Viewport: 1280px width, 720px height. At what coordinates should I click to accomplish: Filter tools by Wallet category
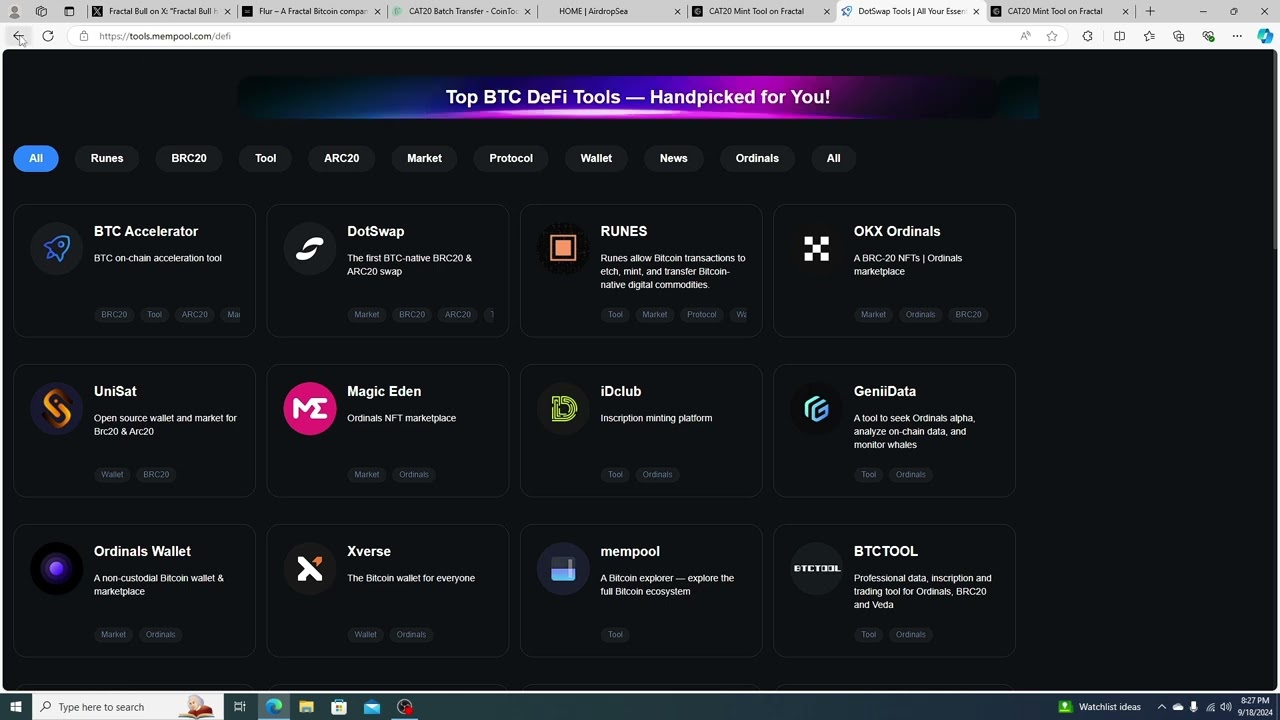click(596, 158)
